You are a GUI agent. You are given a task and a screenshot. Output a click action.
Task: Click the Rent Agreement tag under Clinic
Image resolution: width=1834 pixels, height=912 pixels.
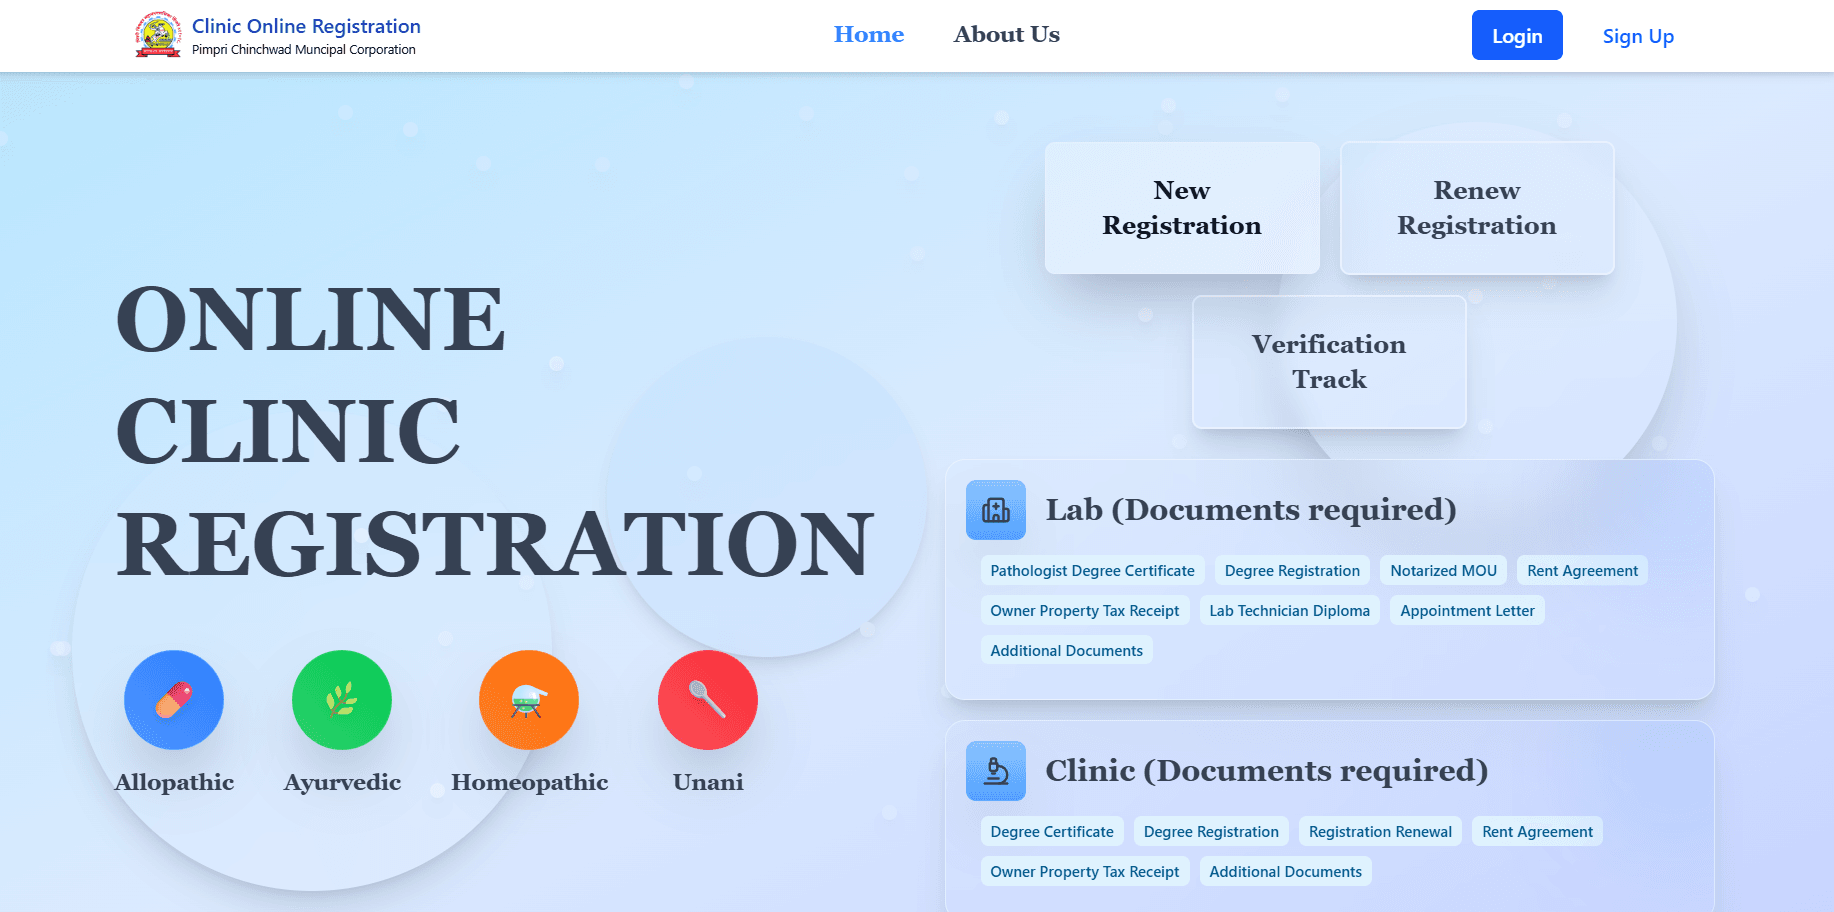point(1536,831)
